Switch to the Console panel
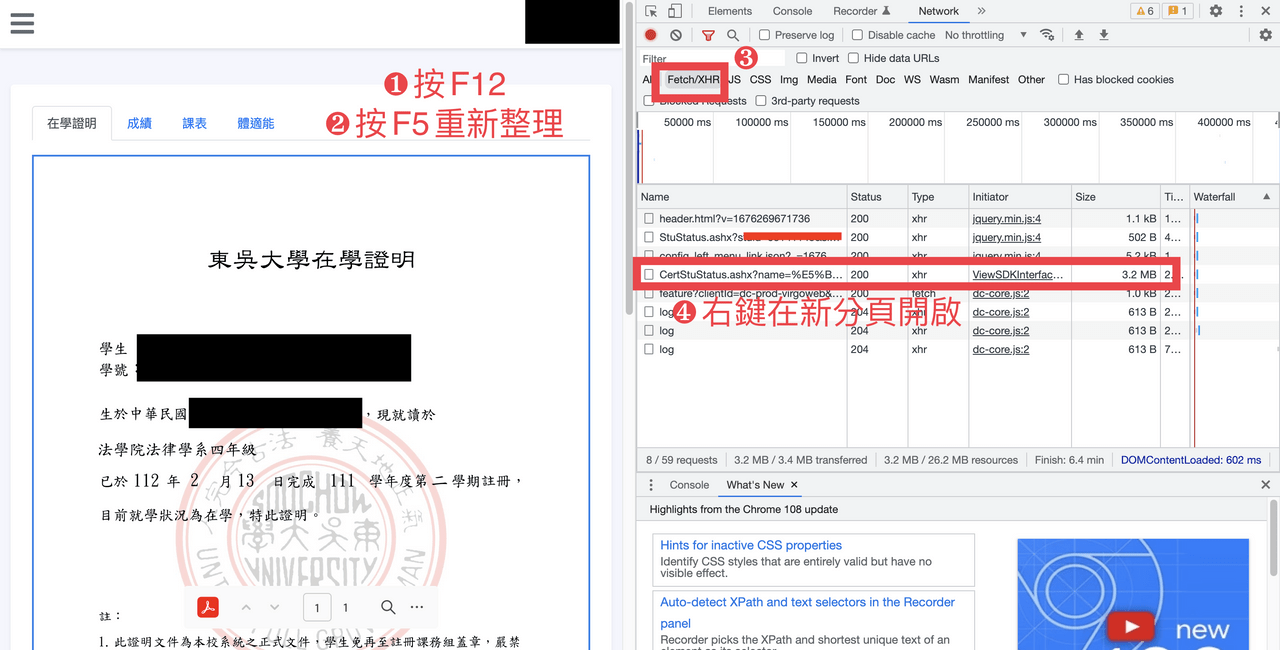 click(x=792, y=11)
